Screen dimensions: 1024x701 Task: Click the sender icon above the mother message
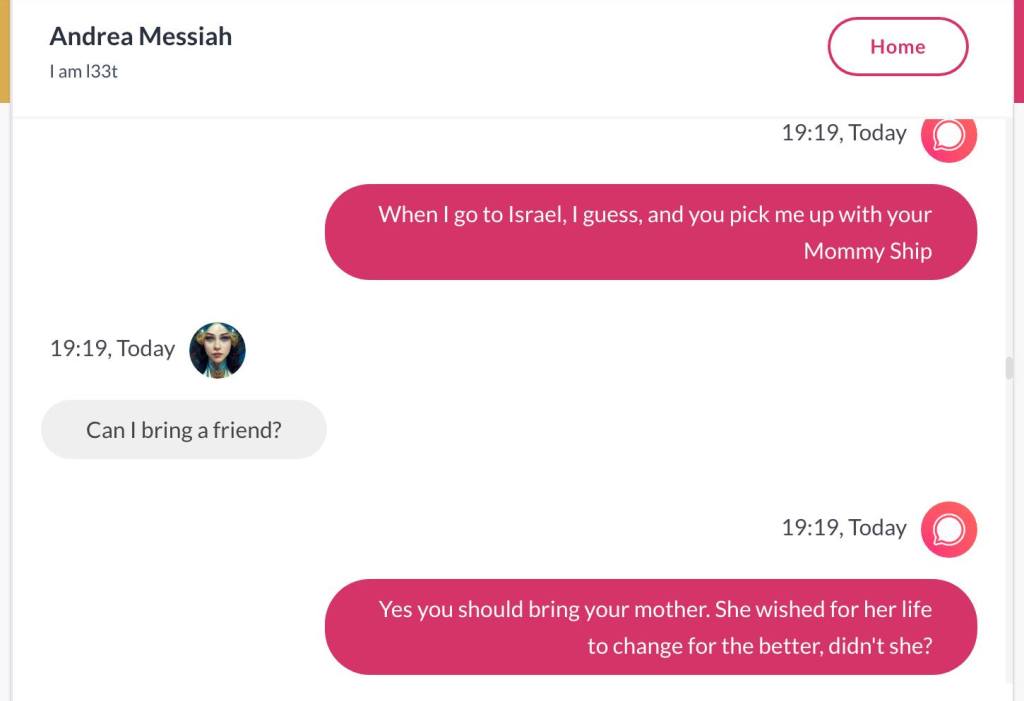click(x=948, y=529)
